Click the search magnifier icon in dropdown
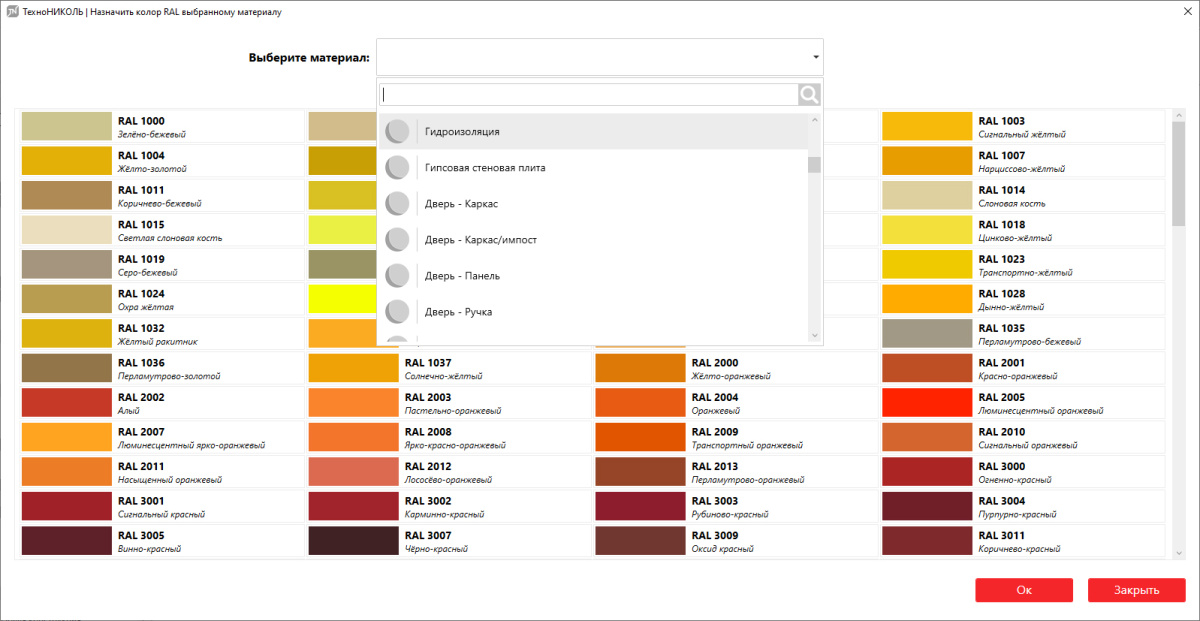 click(809, 95)
